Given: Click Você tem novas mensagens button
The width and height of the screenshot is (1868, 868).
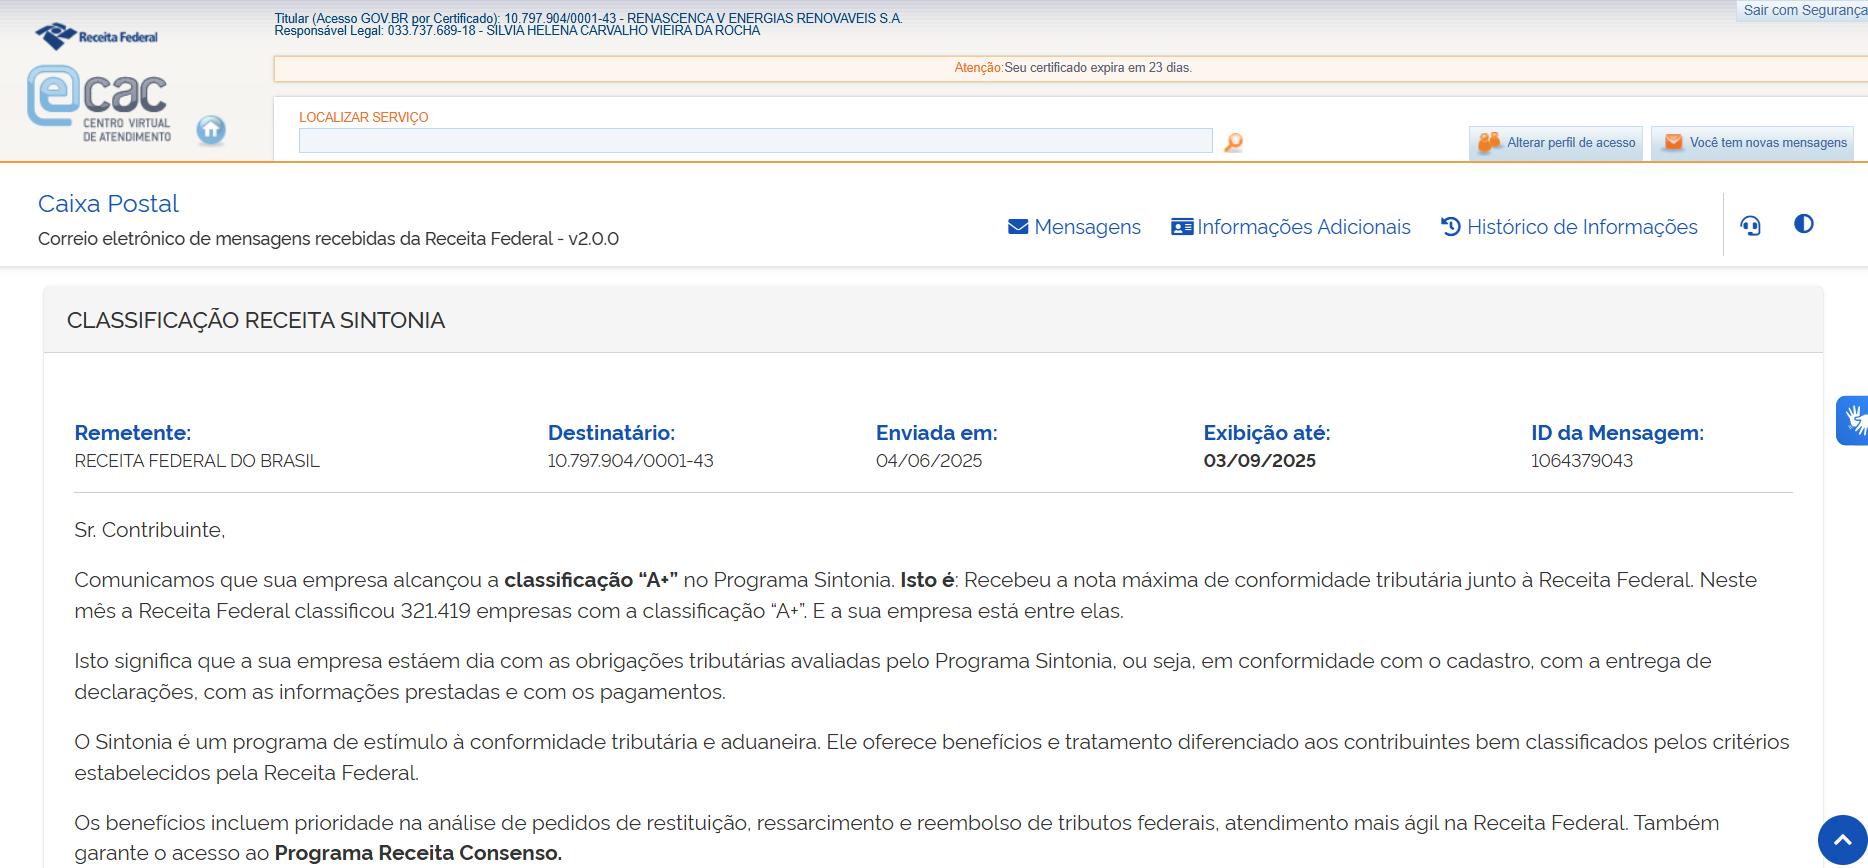Looking at the screenshot, I should [x=1753, y=143].
